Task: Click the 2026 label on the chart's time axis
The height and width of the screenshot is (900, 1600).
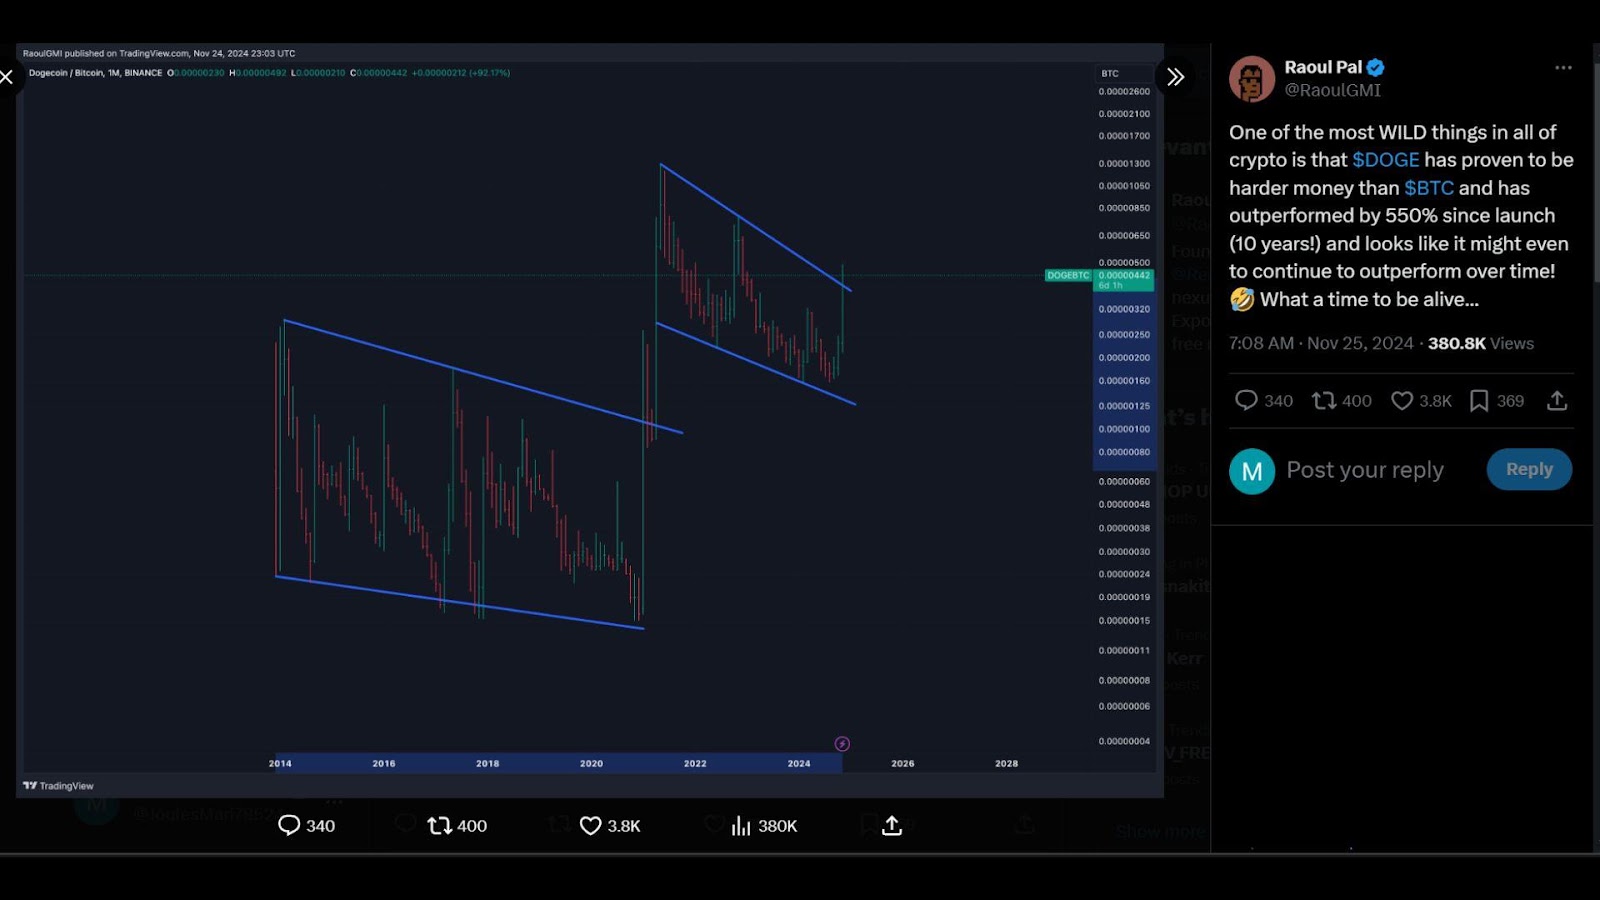Action: [x=902, y=763]
